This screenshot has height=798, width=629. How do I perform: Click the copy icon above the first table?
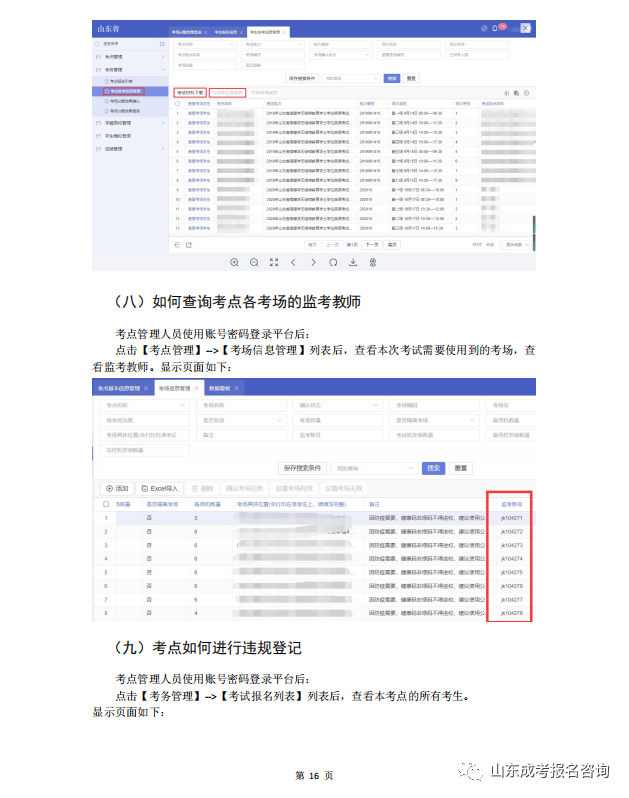click(x=516, y=93)
